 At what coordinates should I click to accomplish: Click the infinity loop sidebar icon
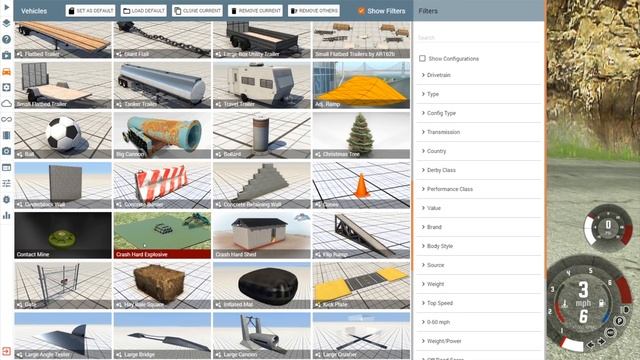point(6,119)
